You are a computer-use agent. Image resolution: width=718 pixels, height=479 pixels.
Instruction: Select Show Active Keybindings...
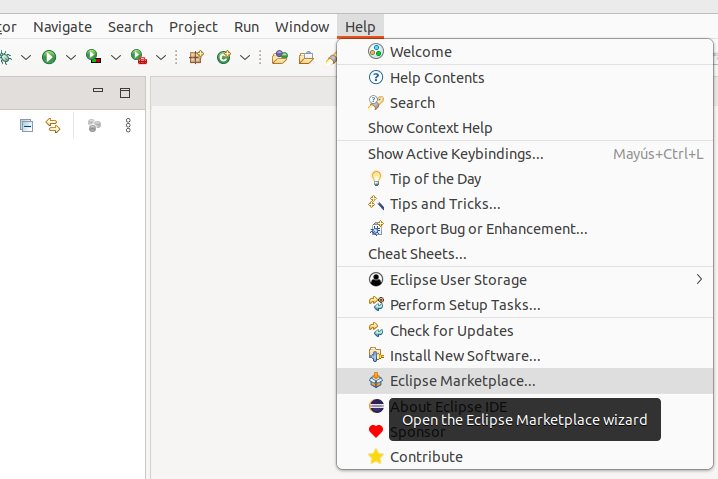(525, 154)
